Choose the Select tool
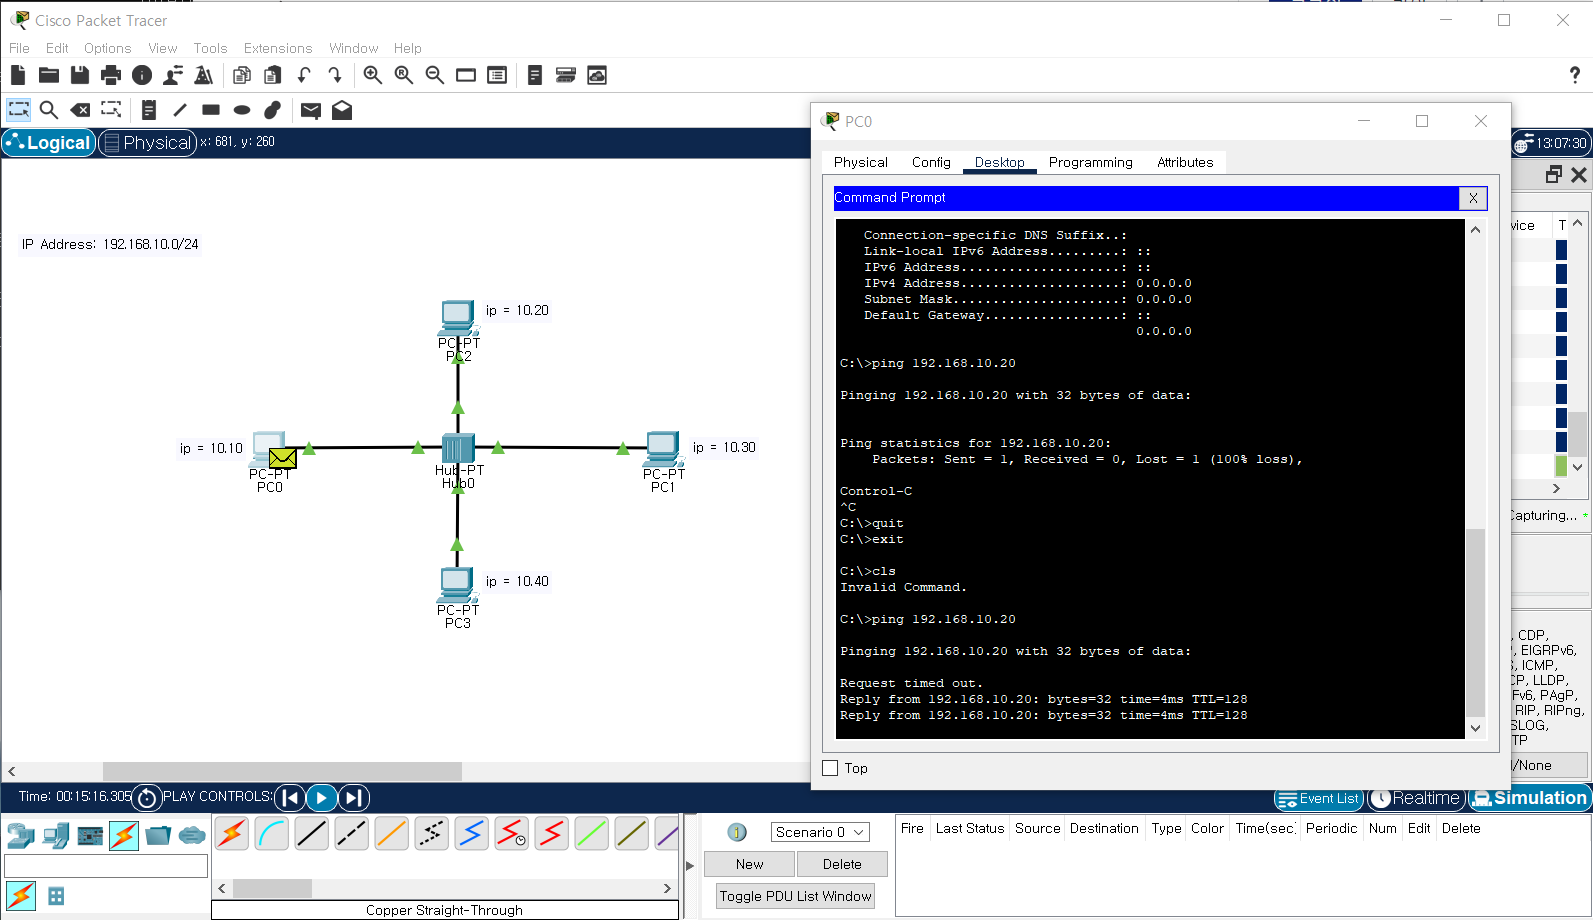The width and height of the screenshot is (1593, 920). (x=19, y=110)
